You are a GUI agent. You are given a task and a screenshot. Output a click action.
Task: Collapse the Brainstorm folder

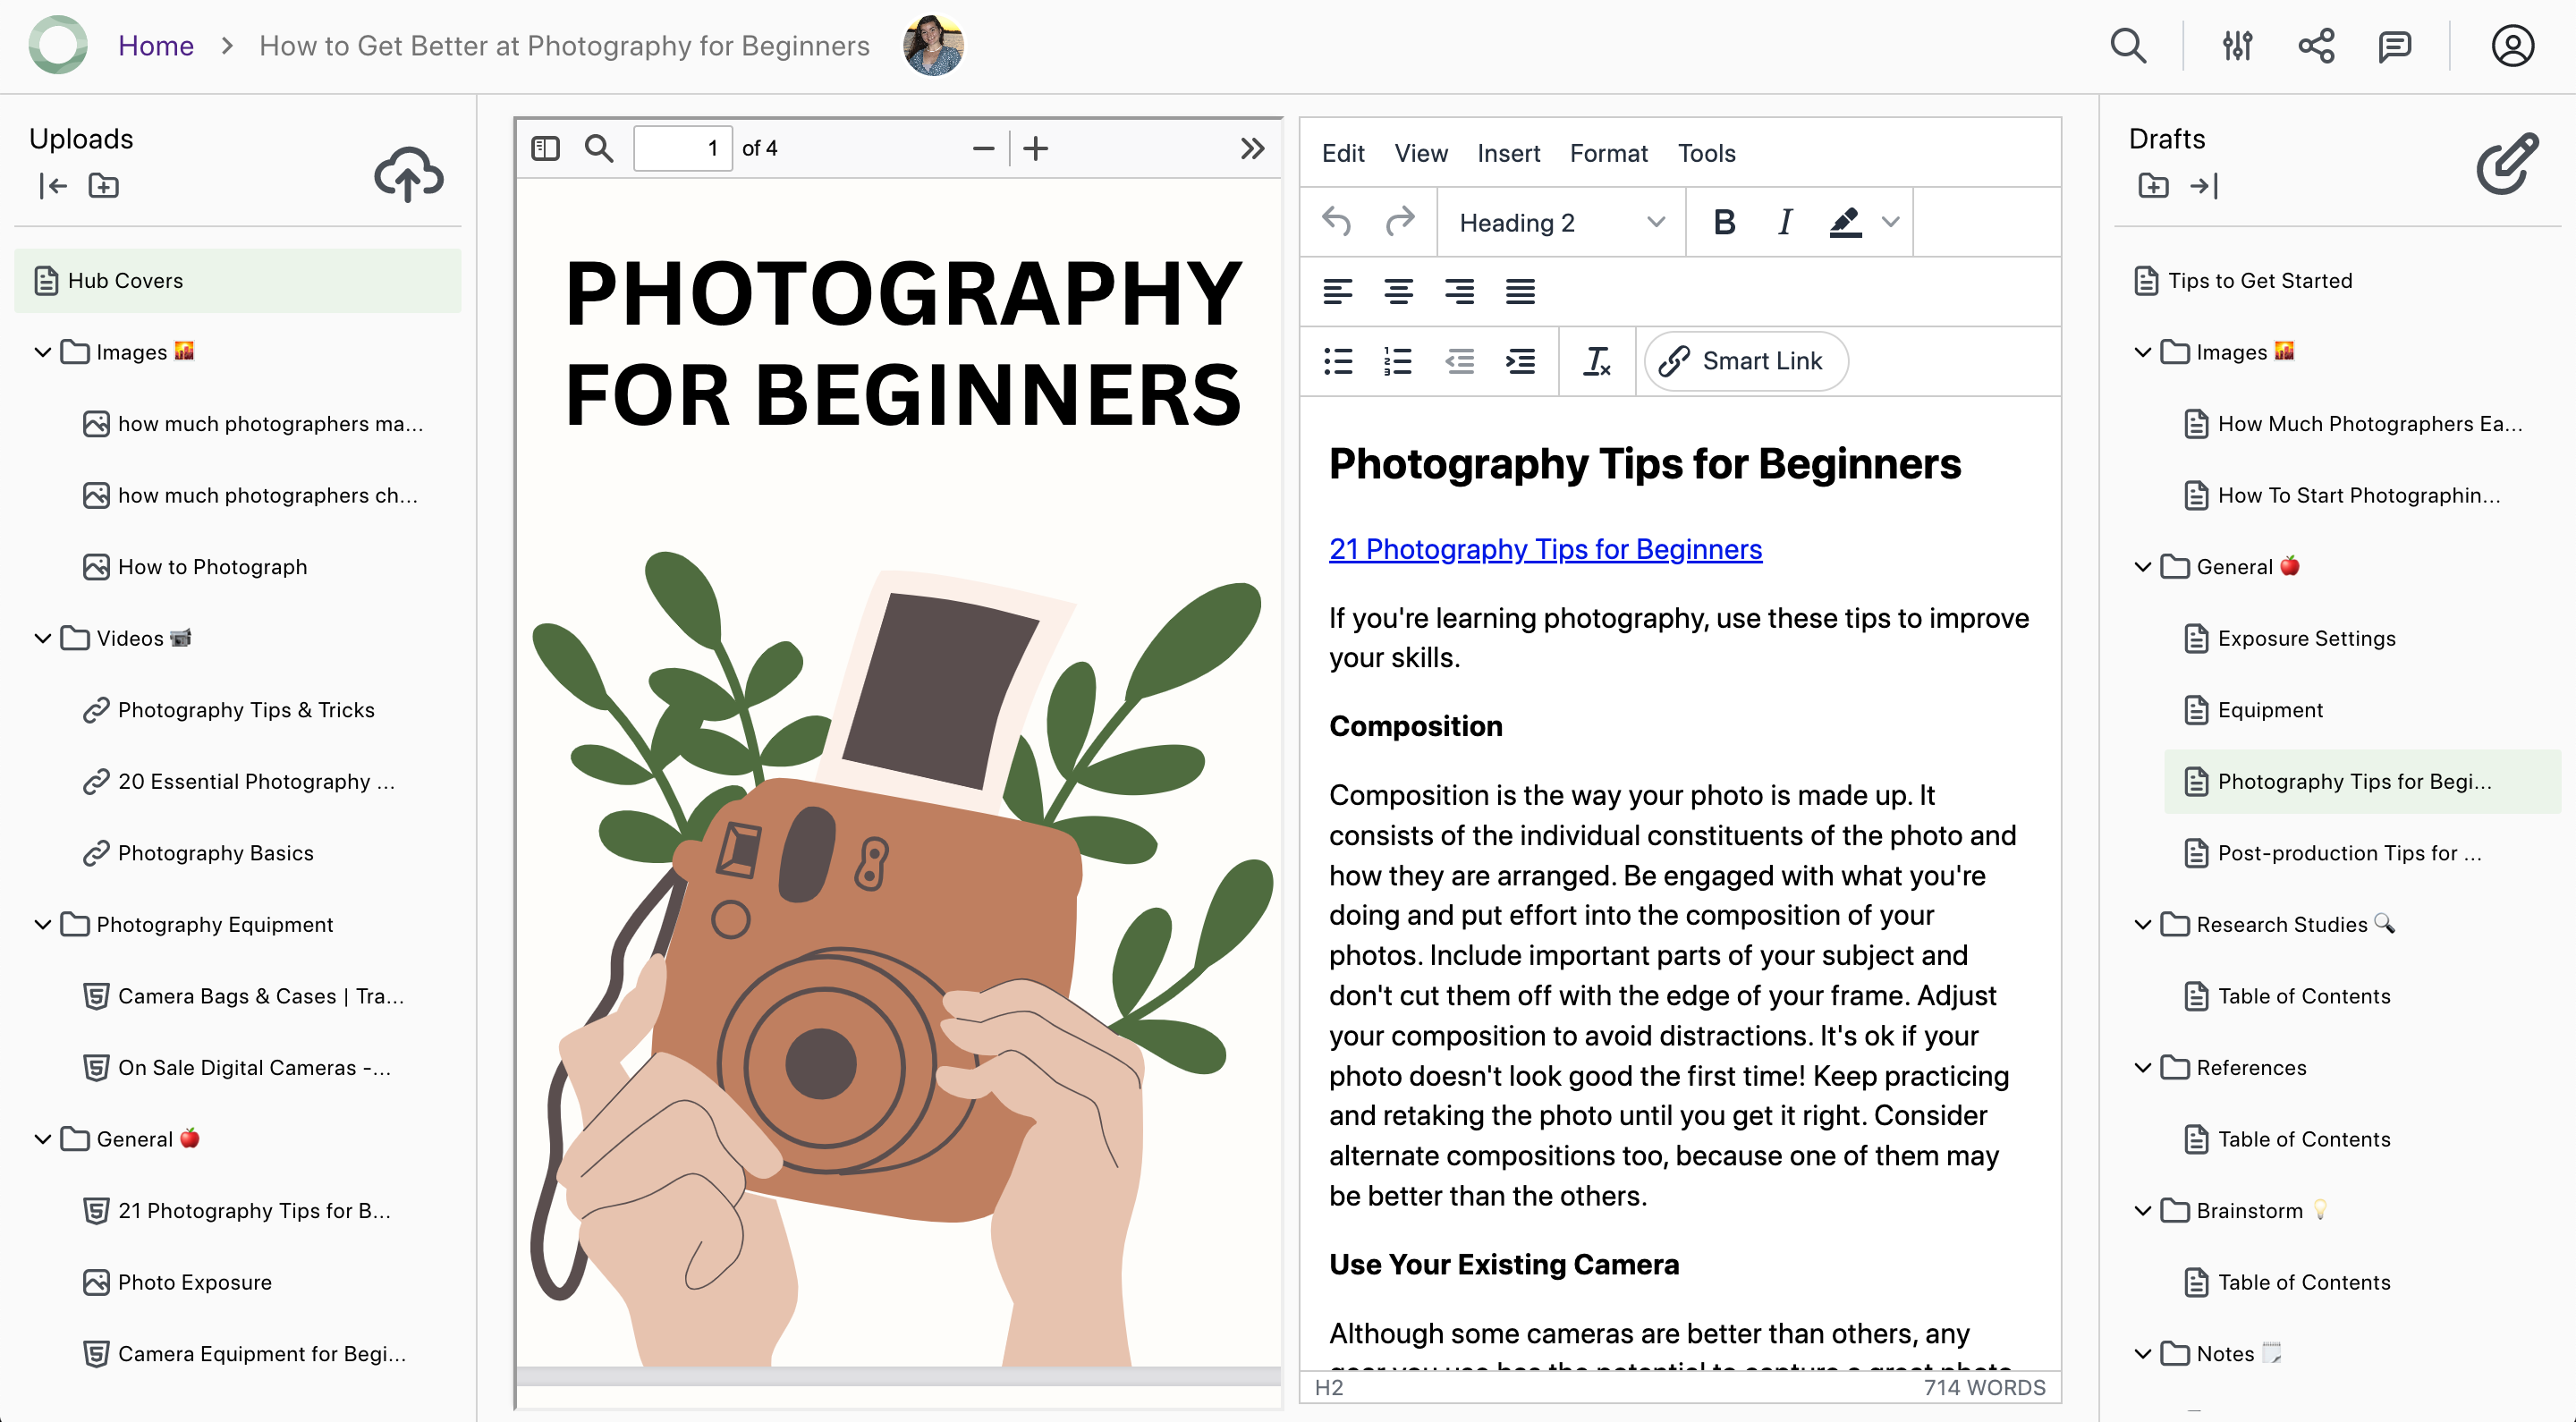point(2143,1210)
